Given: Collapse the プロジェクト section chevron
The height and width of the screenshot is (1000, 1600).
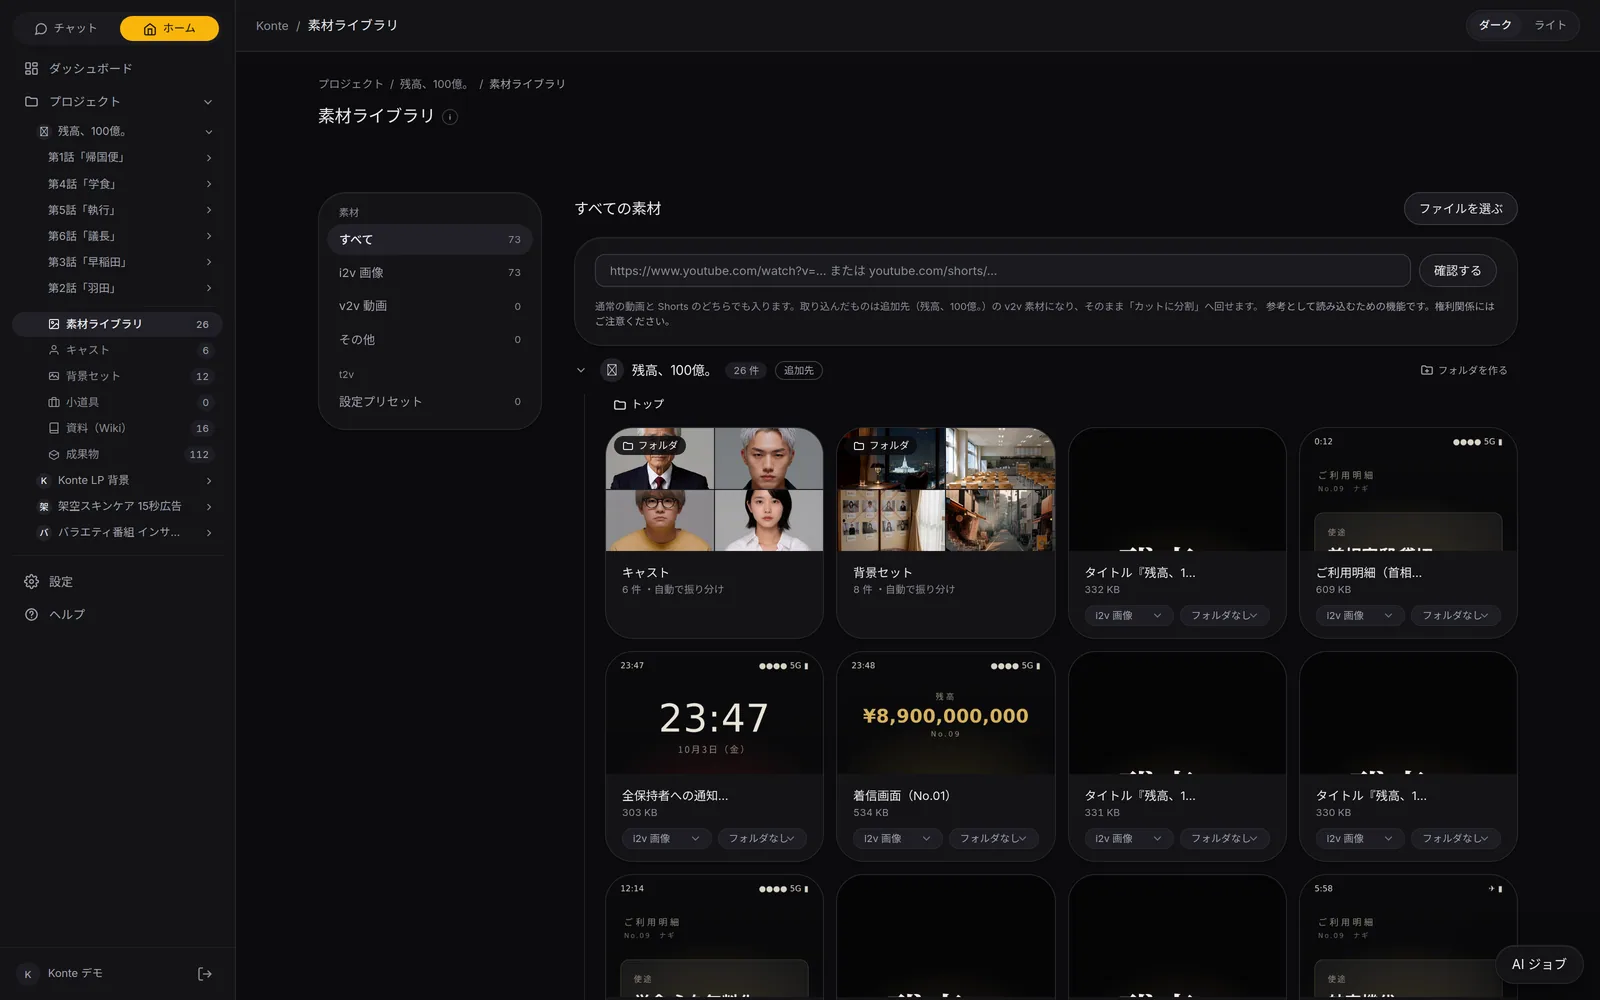Looking at the screenshot, I should pos(208,102).
